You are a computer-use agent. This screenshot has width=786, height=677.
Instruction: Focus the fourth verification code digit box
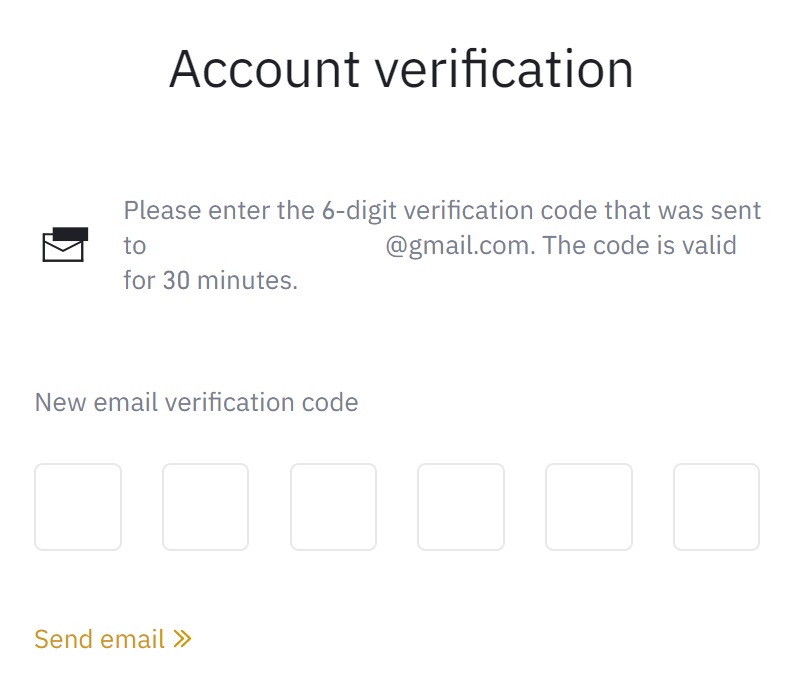461,507
